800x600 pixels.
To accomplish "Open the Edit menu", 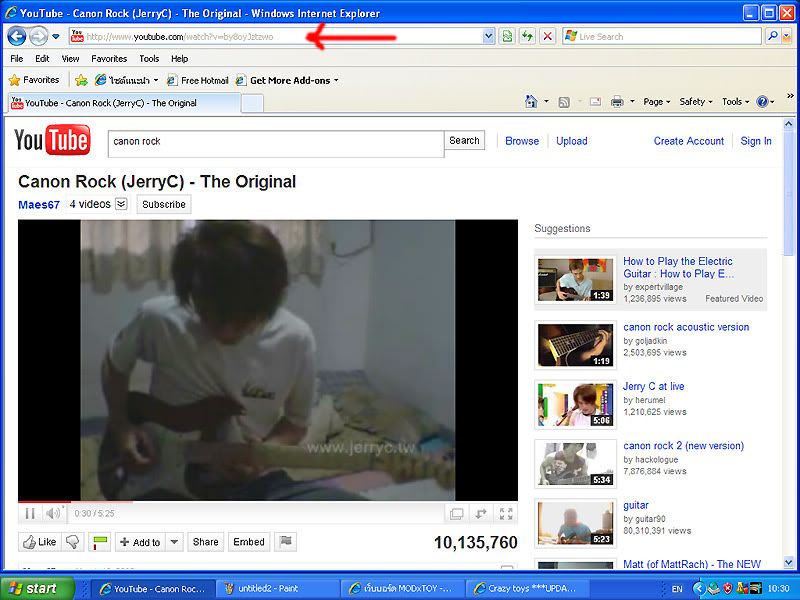I will pos(42,59).
